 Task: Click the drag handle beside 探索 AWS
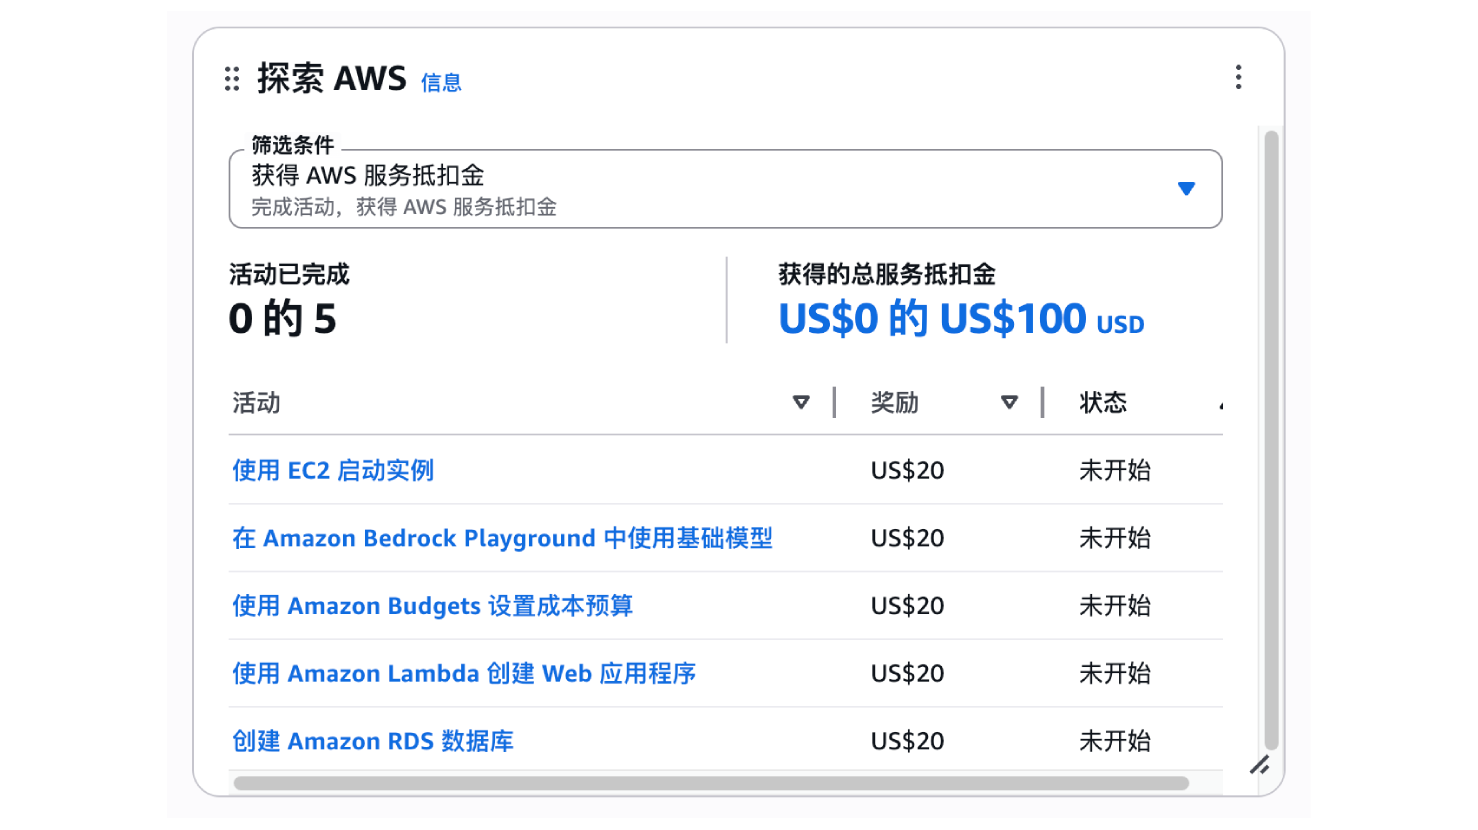point(232,79)
